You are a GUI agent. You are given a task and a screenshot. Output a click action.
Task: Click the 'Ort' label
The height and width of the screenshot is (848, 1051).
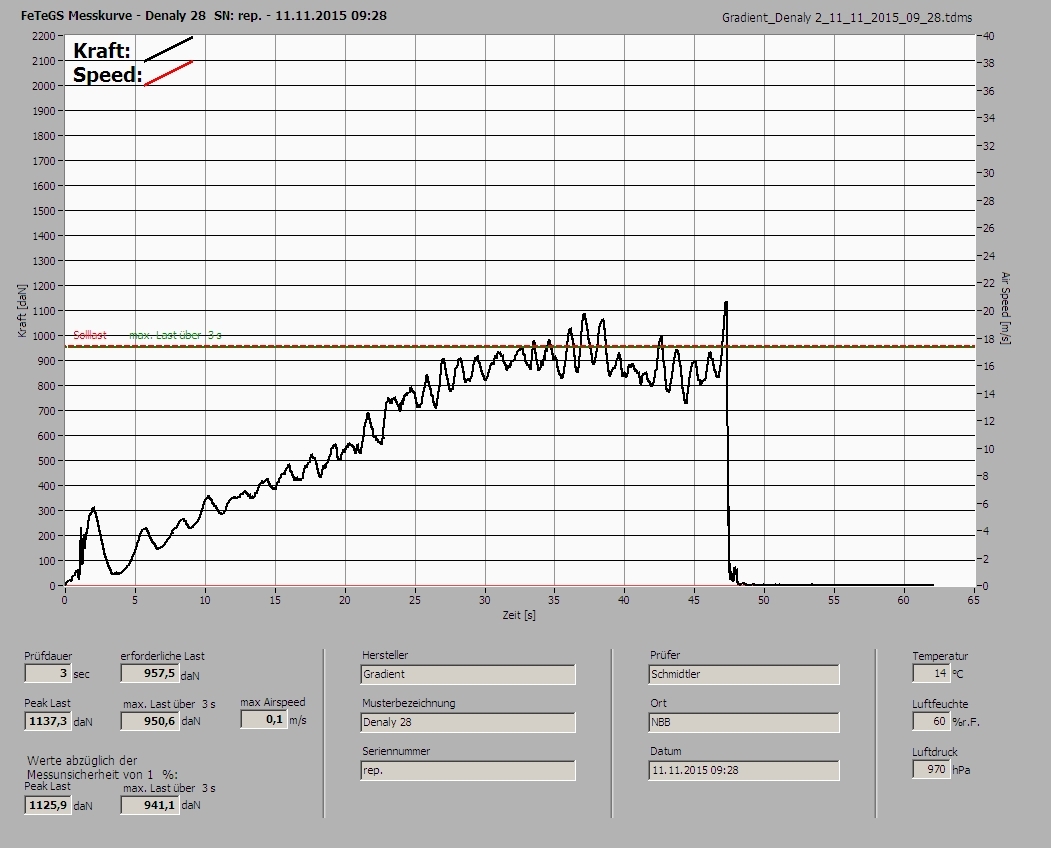click(x=658, y=703)
